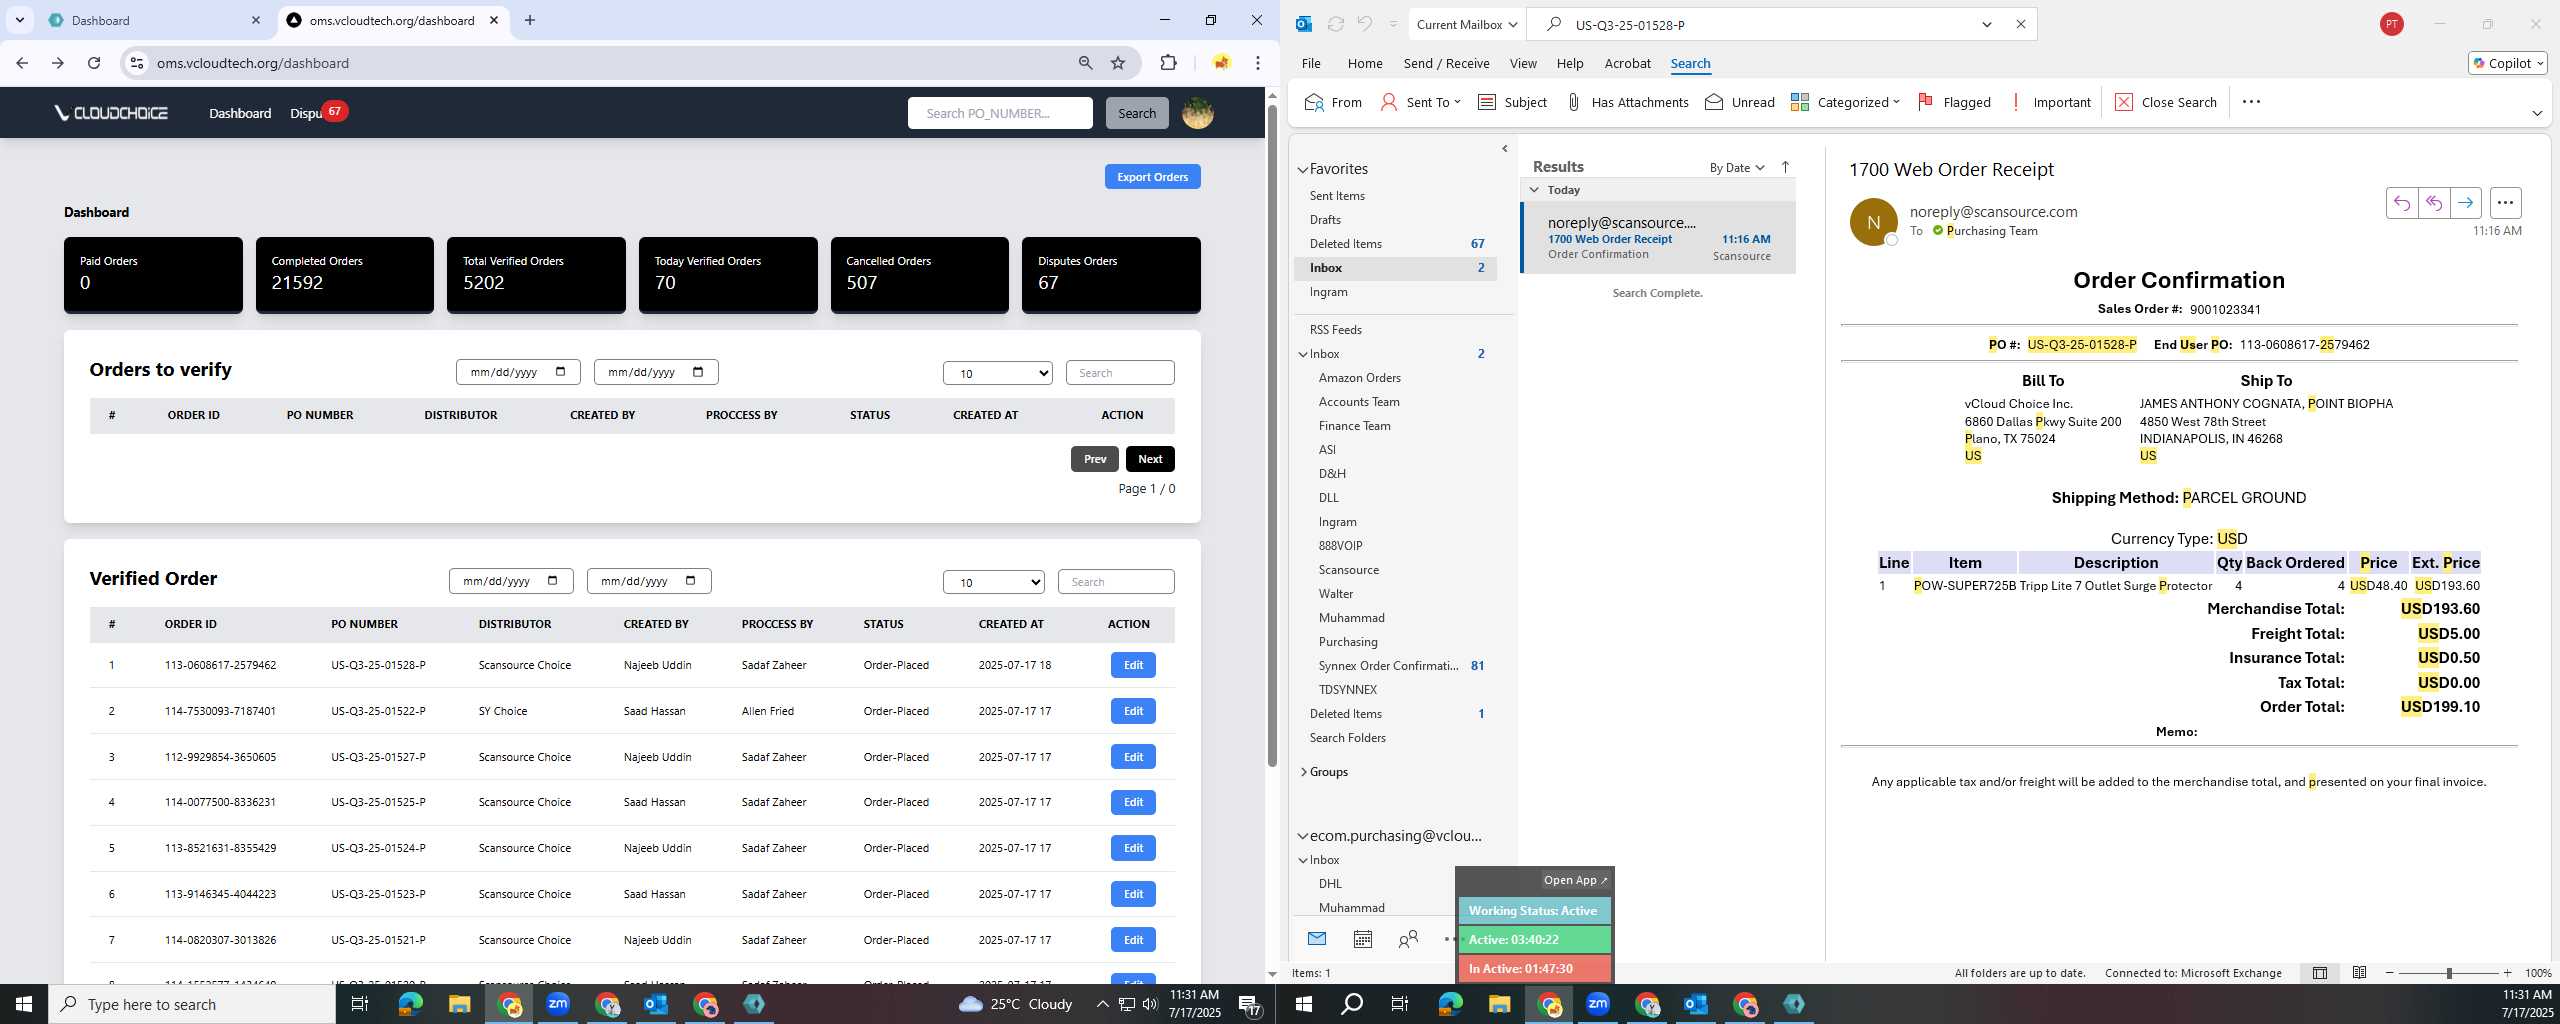
Task: Click the zoom magnifier in the address bar
Action: point(1085,63)
